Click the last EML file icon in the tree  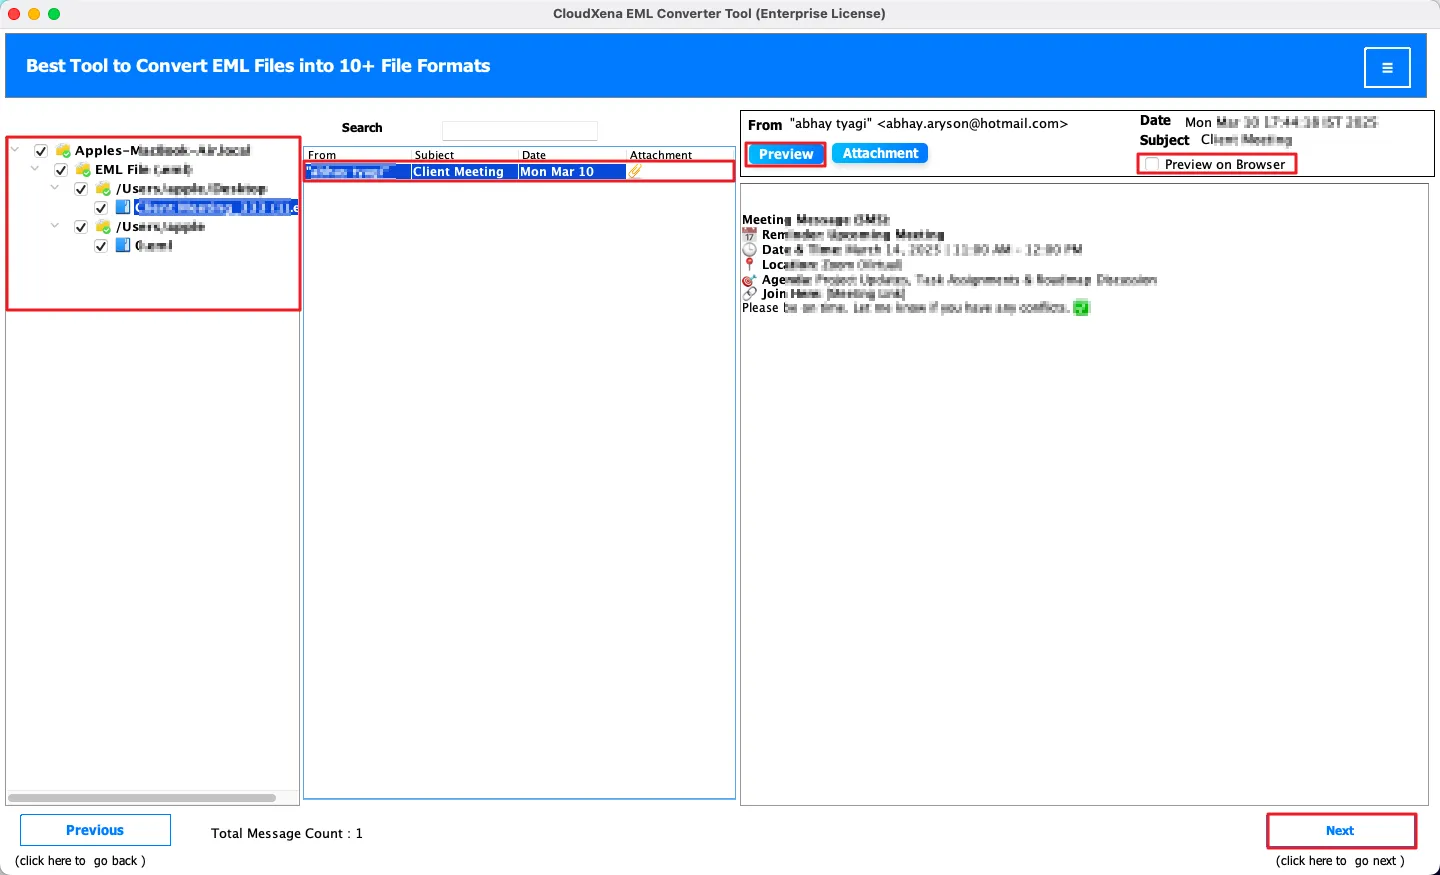pos(123,246)
